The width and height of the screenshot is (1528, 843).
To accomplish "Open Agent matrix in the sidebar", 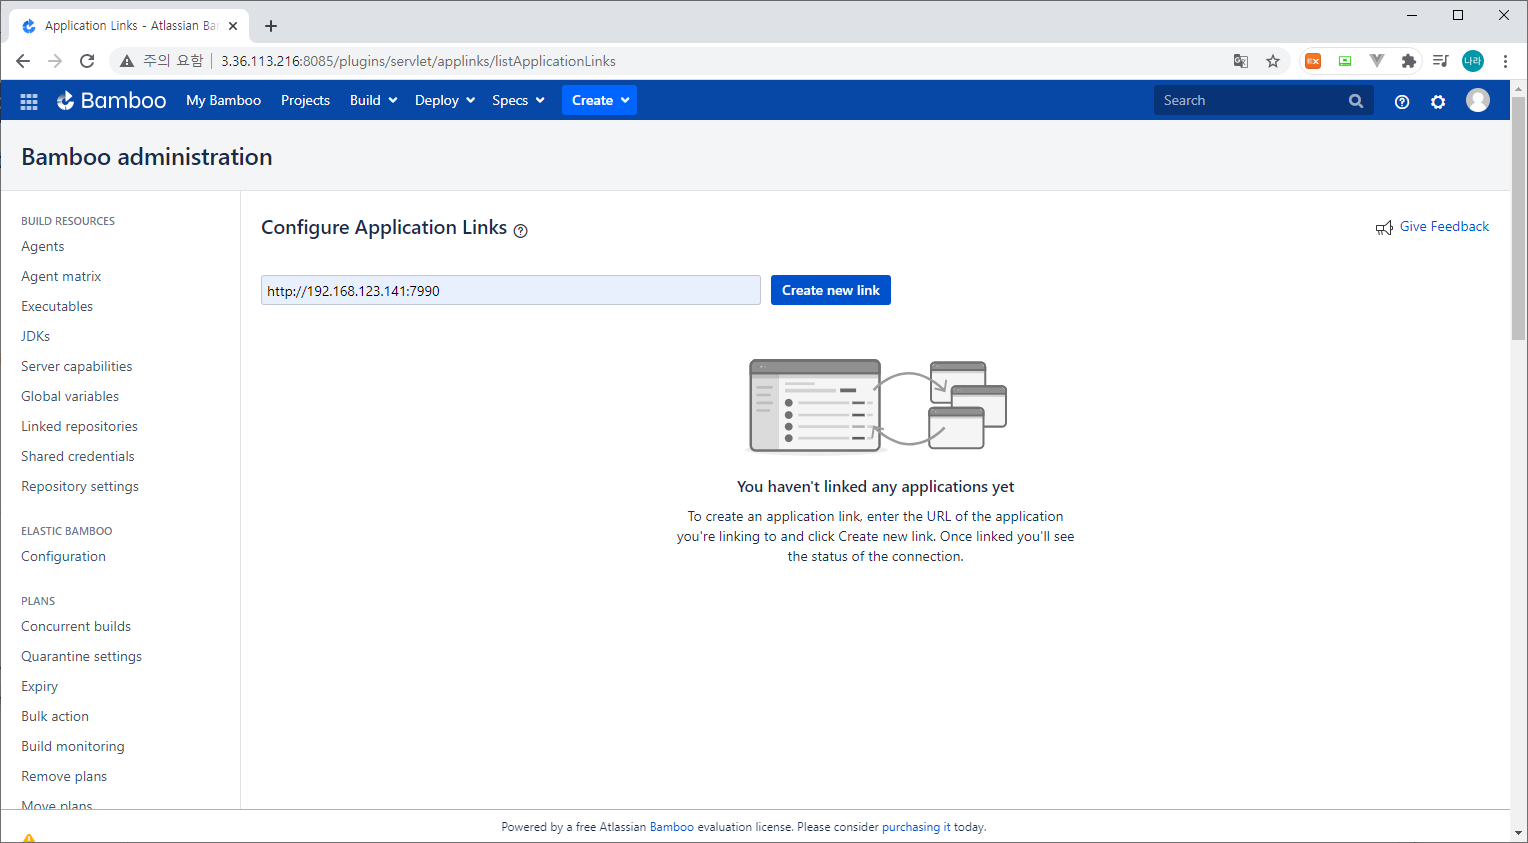I will (x=61, y=276).
